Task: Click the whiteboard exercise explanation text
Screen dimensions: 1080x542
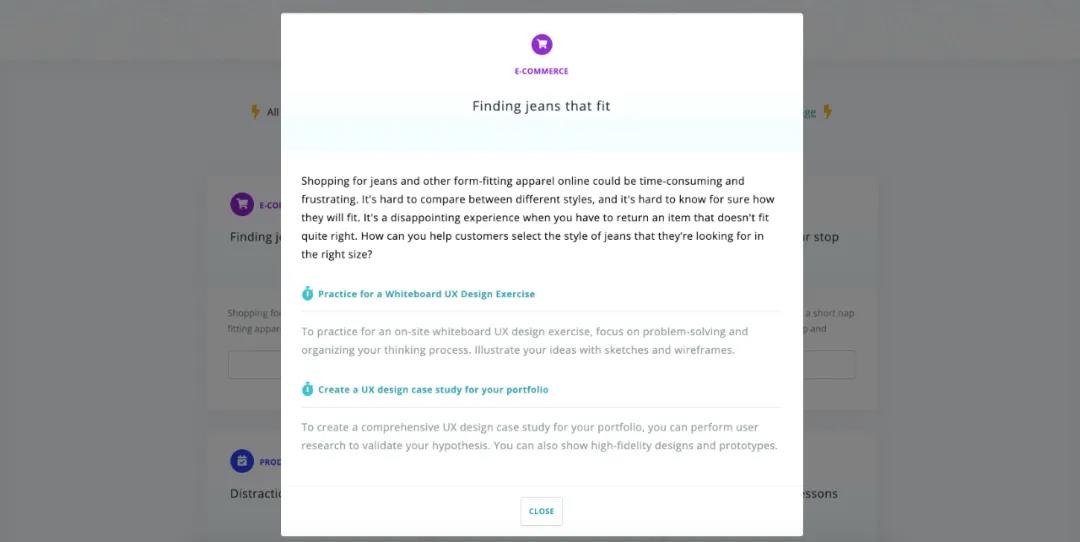Action: pyautogui.click(x=525, y=341)
